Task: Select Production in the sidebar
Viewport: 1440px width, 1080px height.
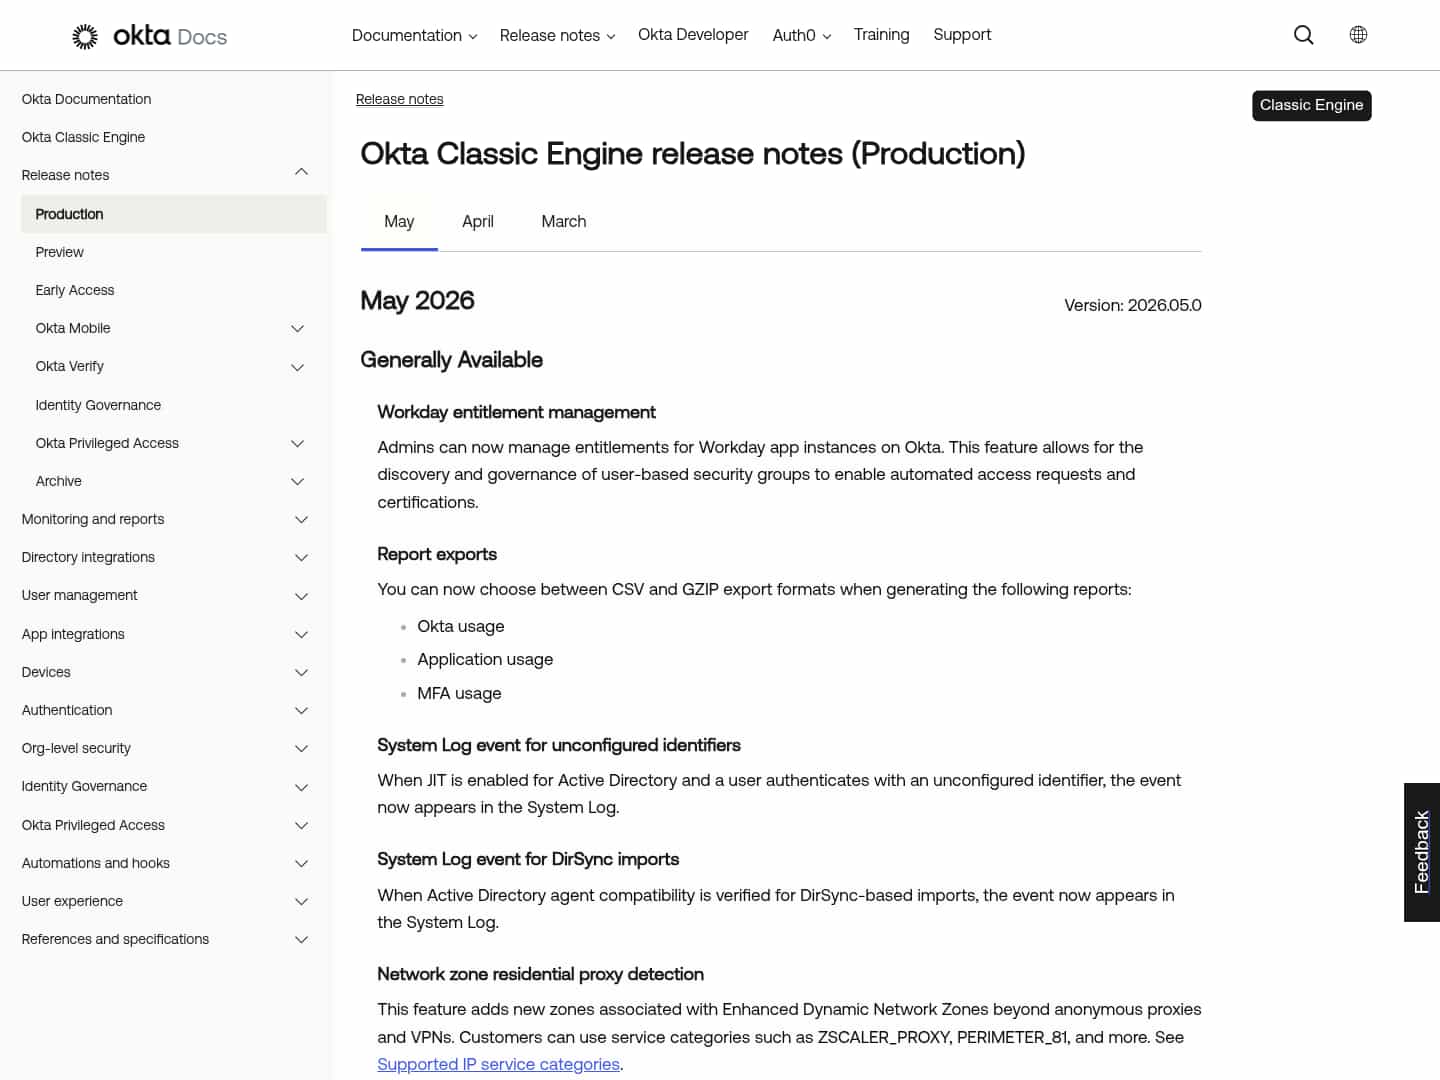Action: click(x=174, y=214)
